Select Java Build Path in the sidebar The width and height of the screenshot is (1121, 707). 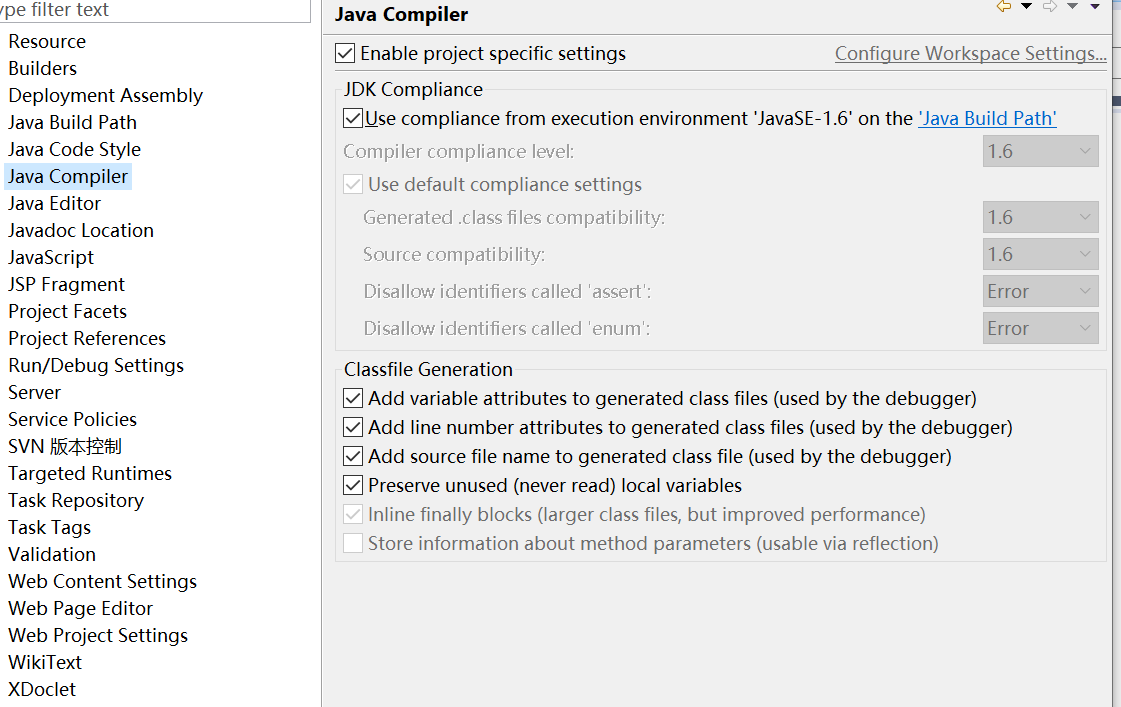72,122
